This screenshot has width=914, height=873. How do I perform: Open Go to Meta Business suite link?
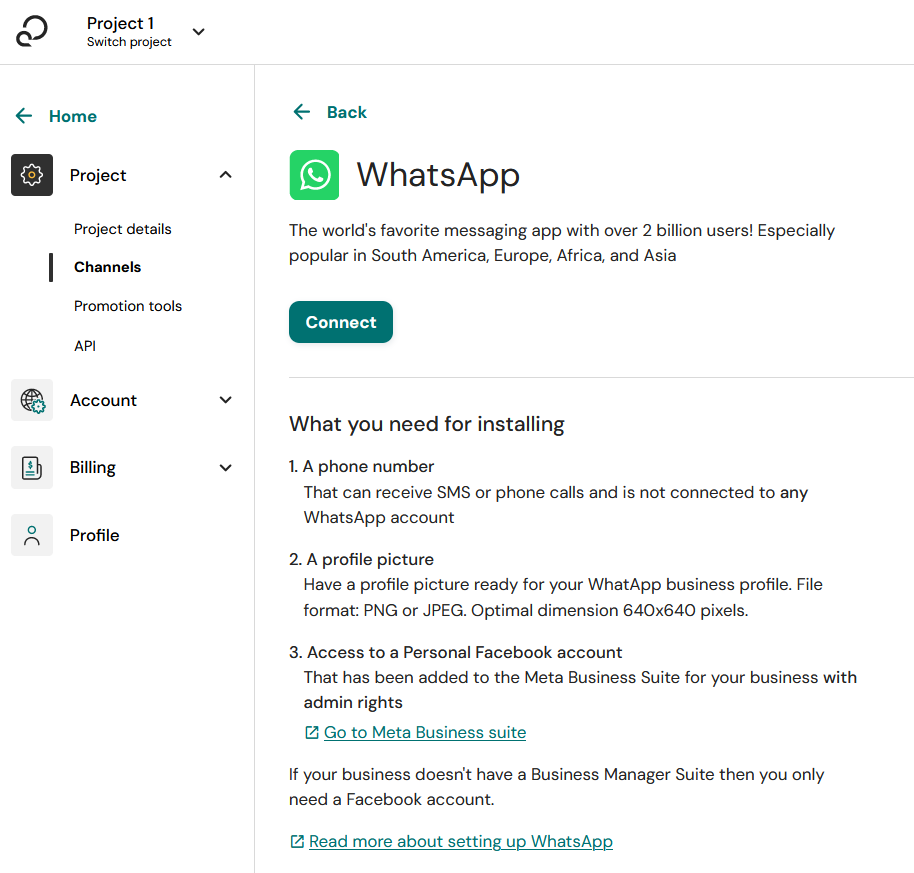(425, 733)
